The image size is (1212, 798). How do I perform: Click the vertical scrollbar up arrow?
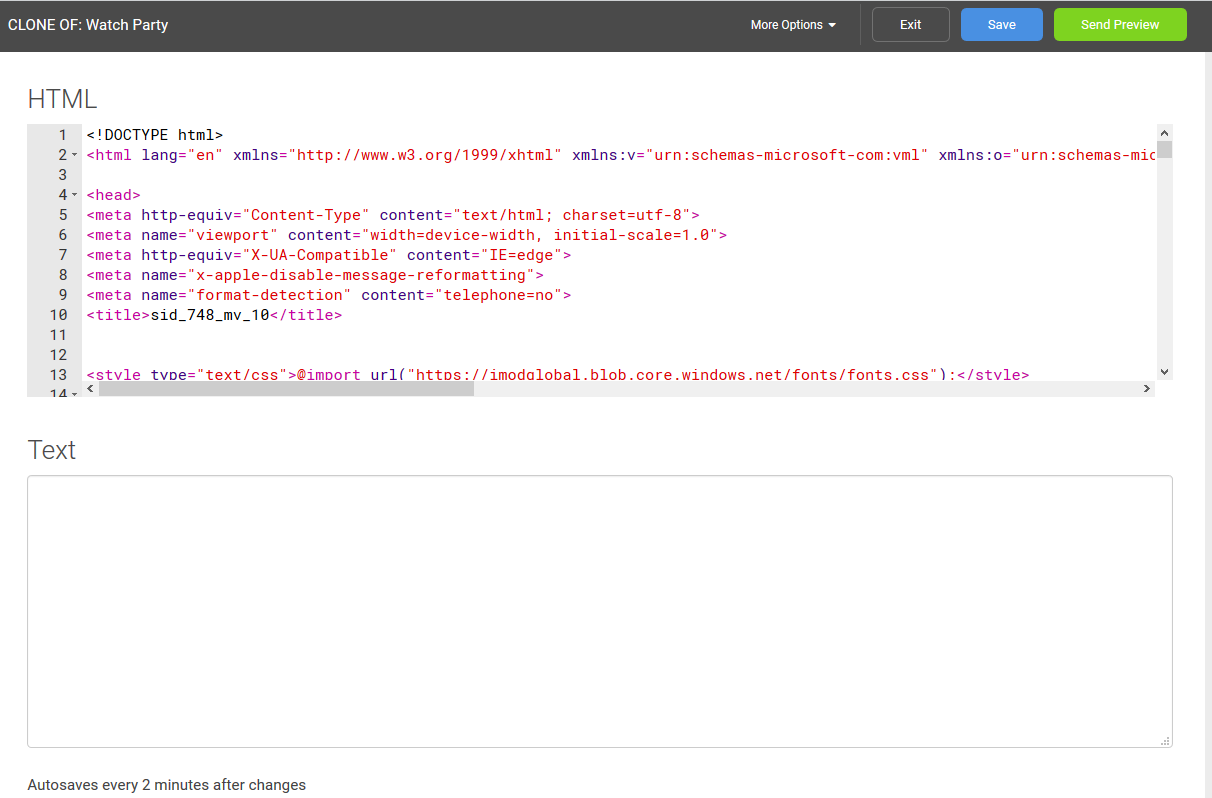(1164, 132)
